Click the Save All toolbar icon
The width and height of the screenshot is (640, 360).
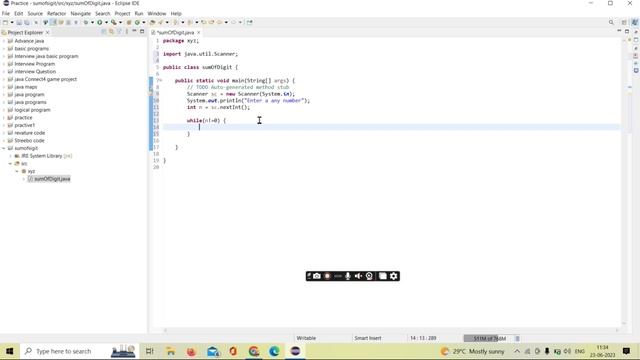(27, 22)
